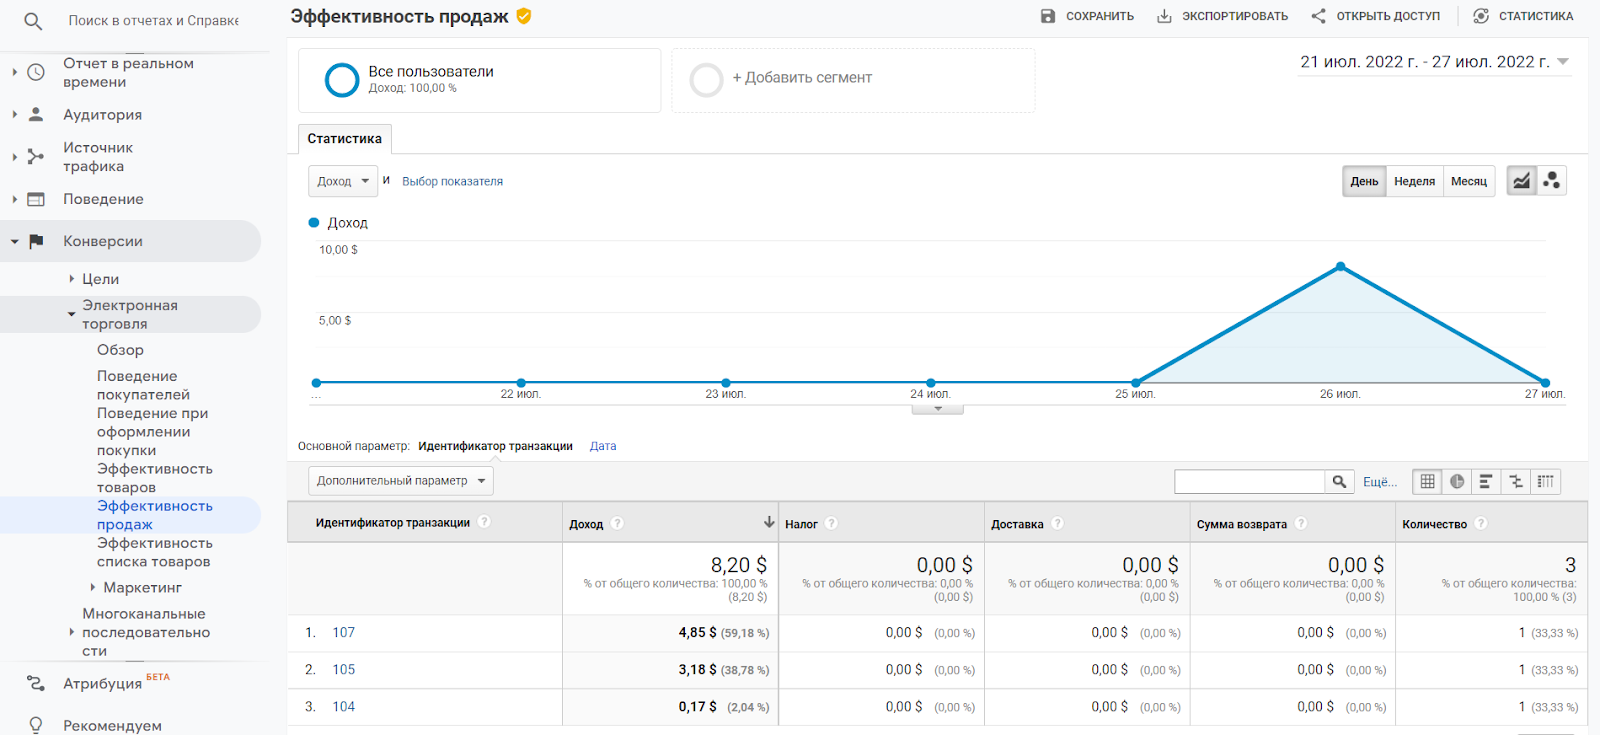1600x735 pixels.
Task: Select the performance bar view icon
Action: coord(1486,482)
